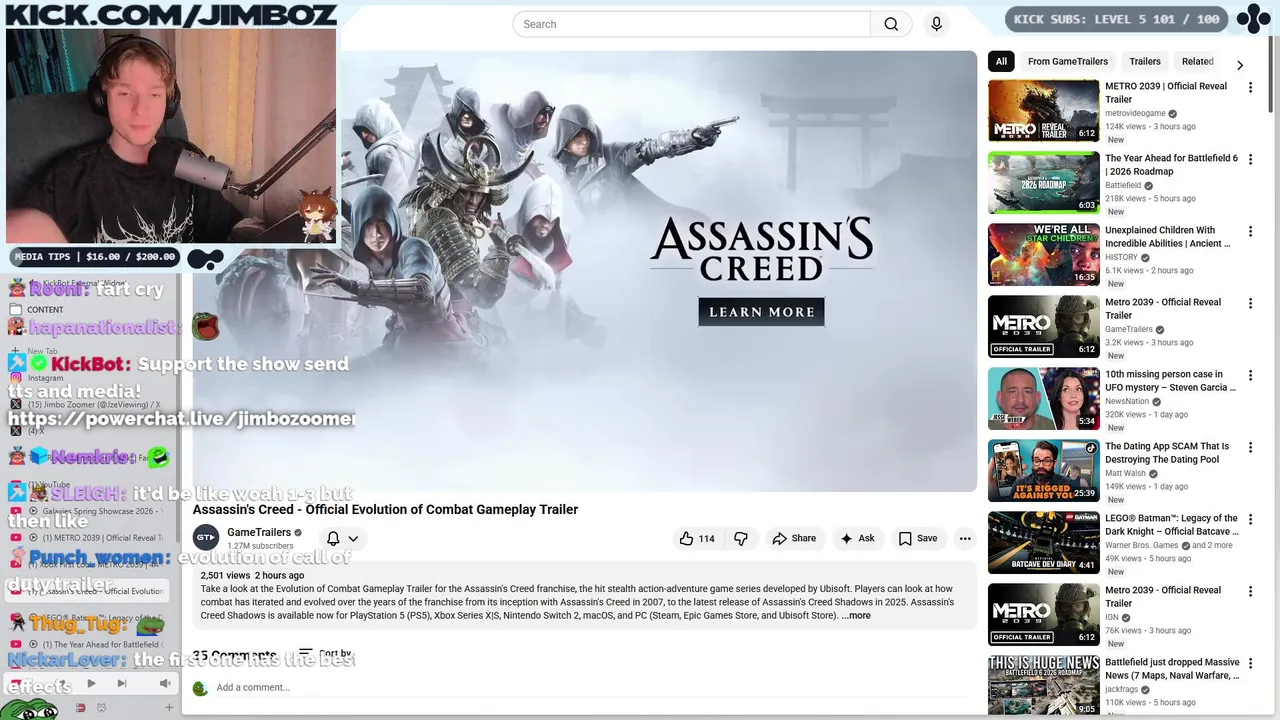Open the Warner Bros. Games channel link
The image size is (1280, 720).
point(1141,546)
